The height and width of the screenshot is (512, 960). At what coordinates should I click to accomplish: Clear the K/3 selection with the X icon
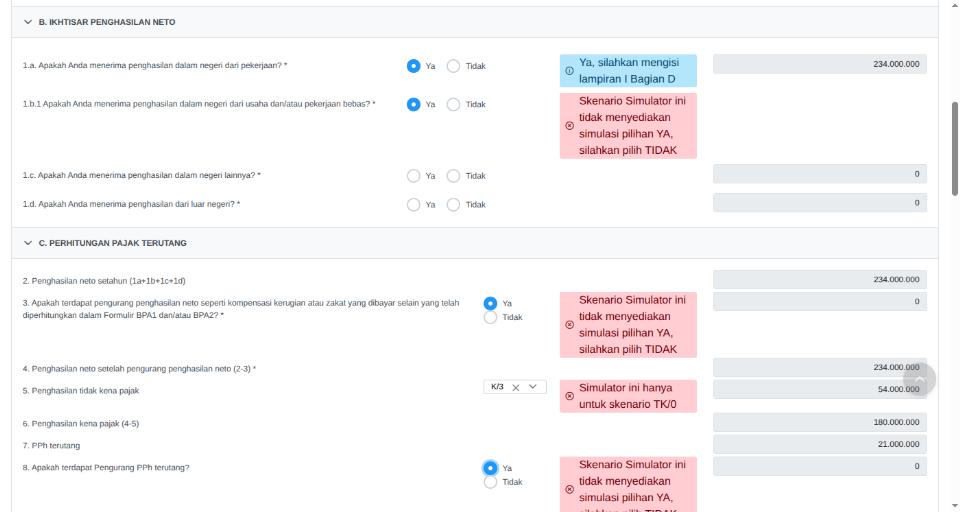516,387
